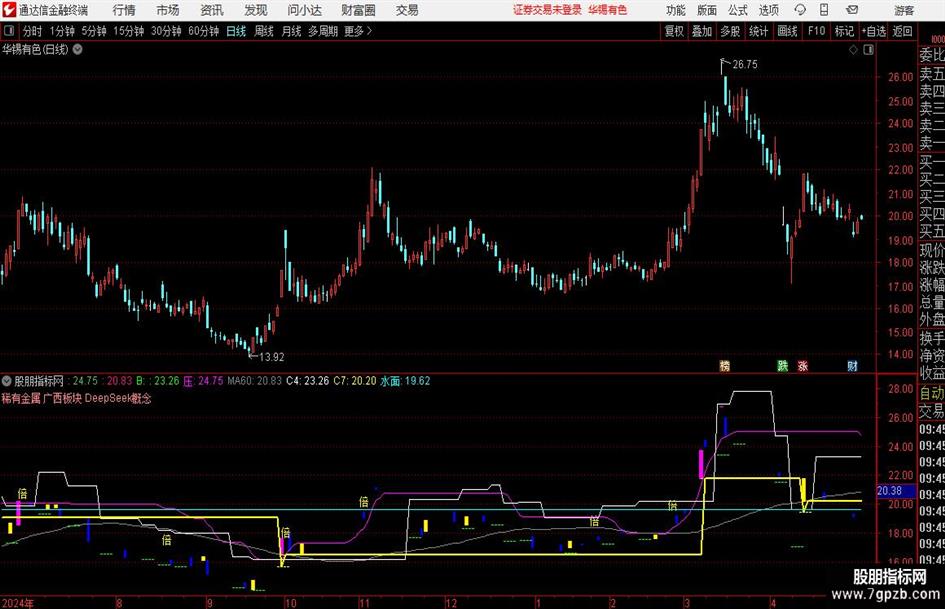Click the mobile phone icon
The width and height of the screenshot is (945, 609).
(x=824, y=10)
